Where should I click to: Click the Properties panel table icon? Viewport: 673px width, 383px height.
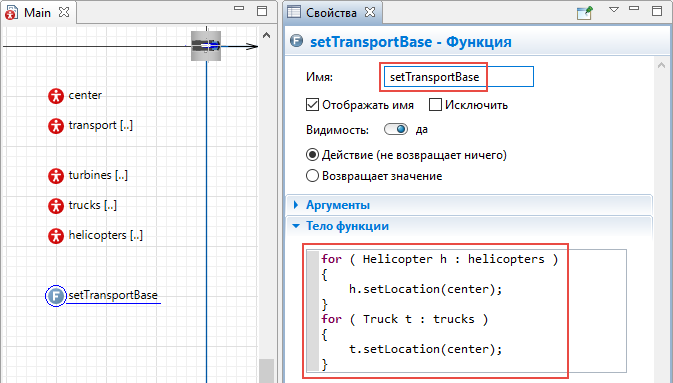click(x=294, y=12)
